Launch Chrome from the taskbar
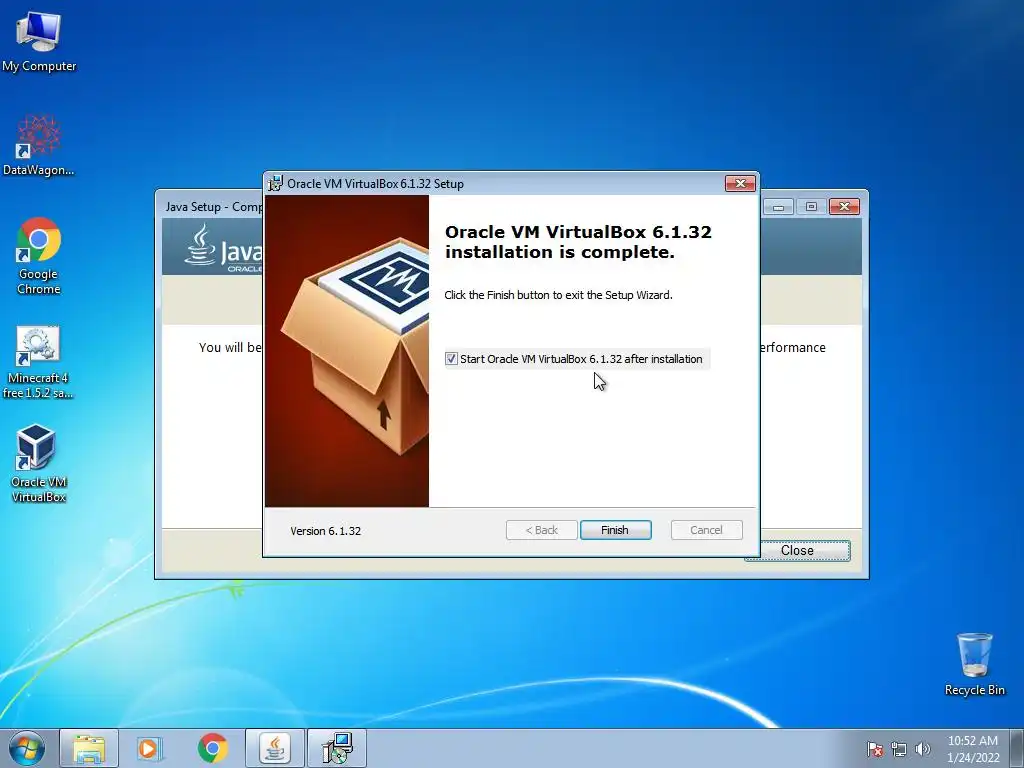Image resolution: width=1024 pixels, height=768 pixels. (212, 748)
